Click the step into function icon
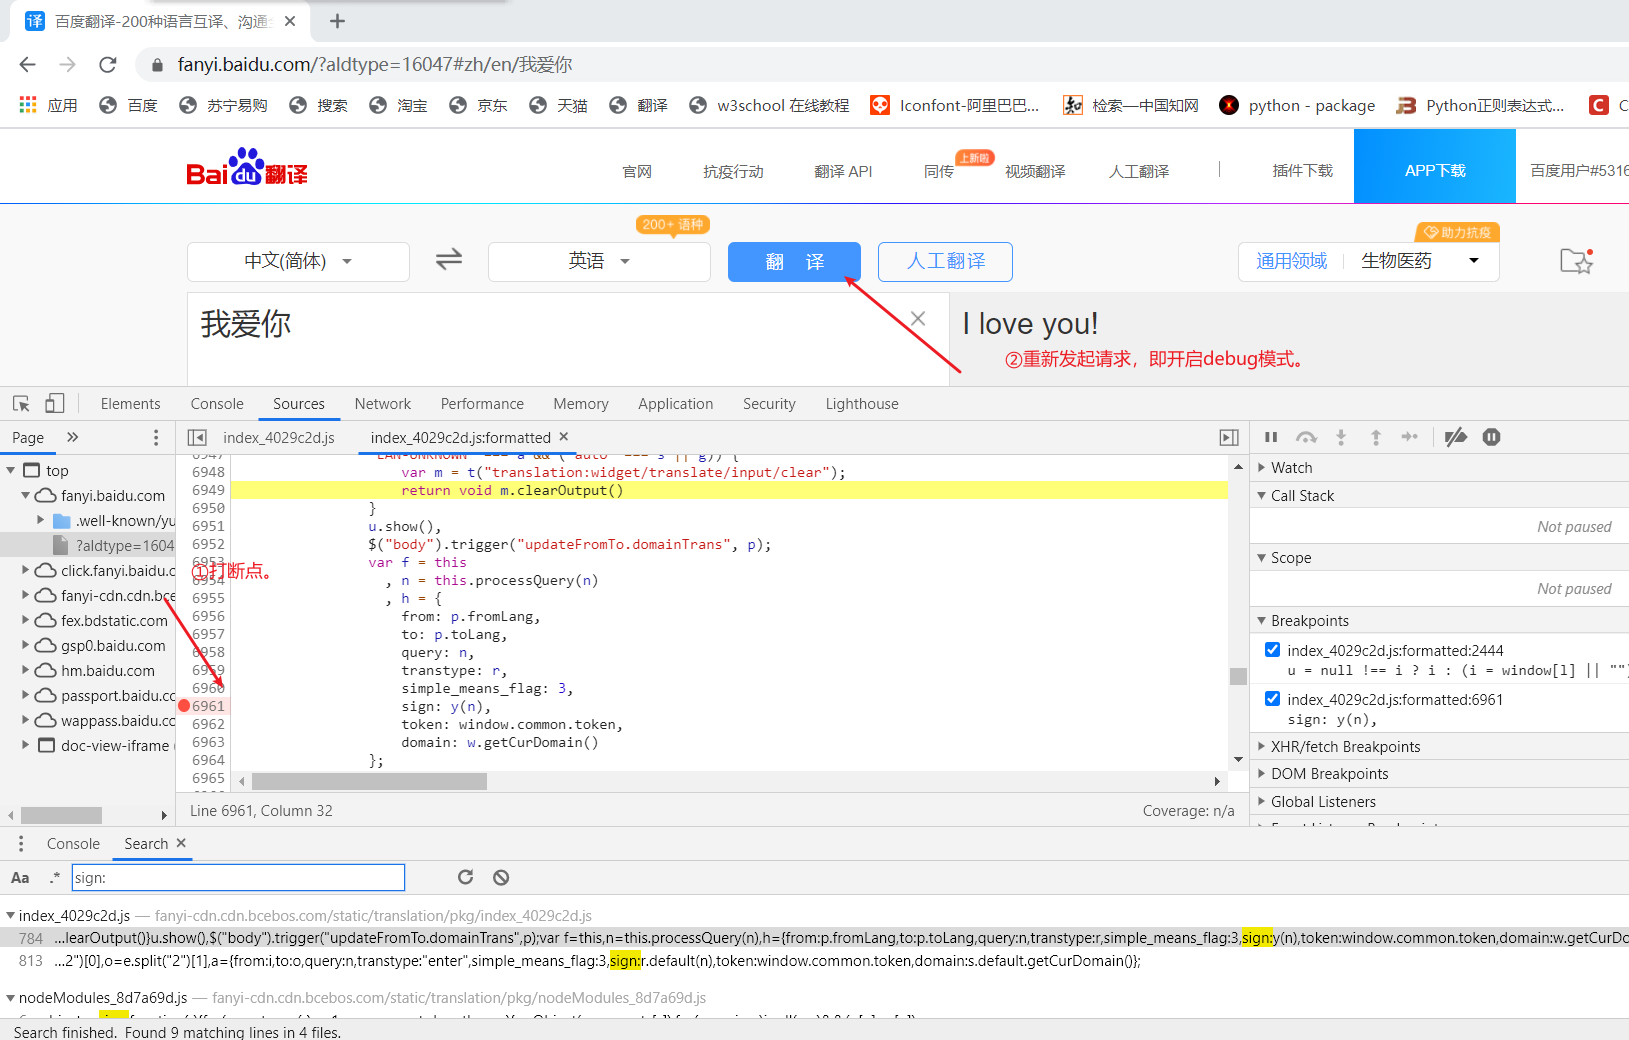Image resolution: width=1629 pixels, height=1040 pixels. point(1341,437)
